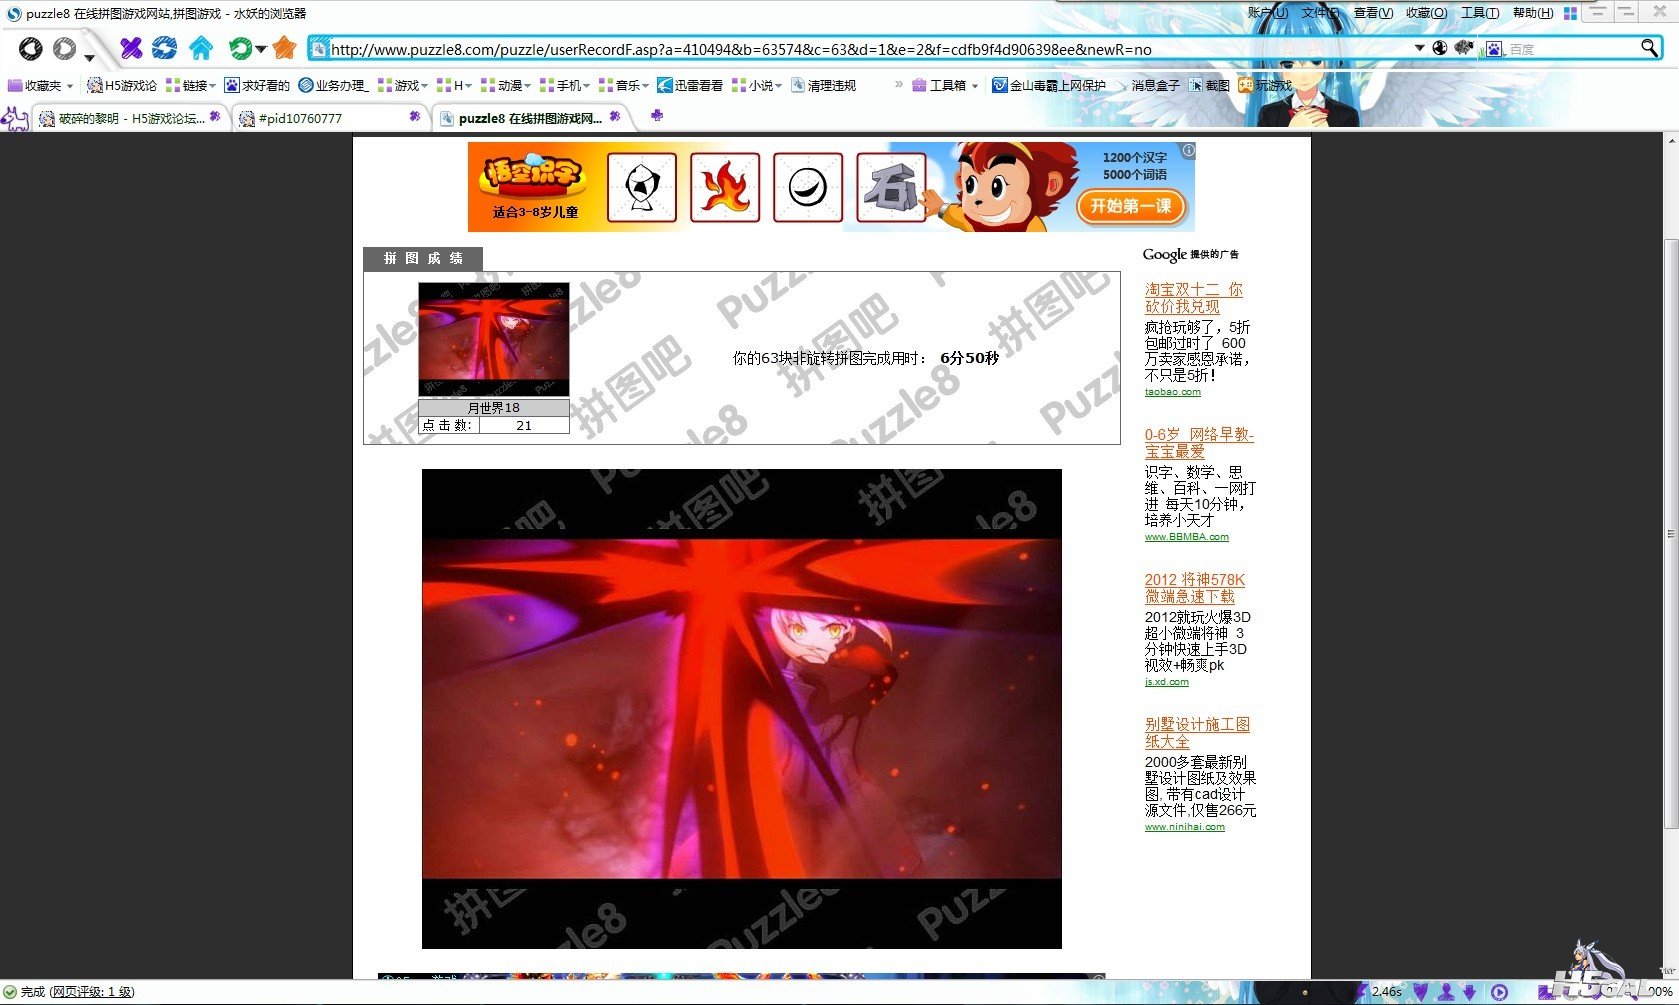Expand the 音乐 bookmark folder

[624, 86]
